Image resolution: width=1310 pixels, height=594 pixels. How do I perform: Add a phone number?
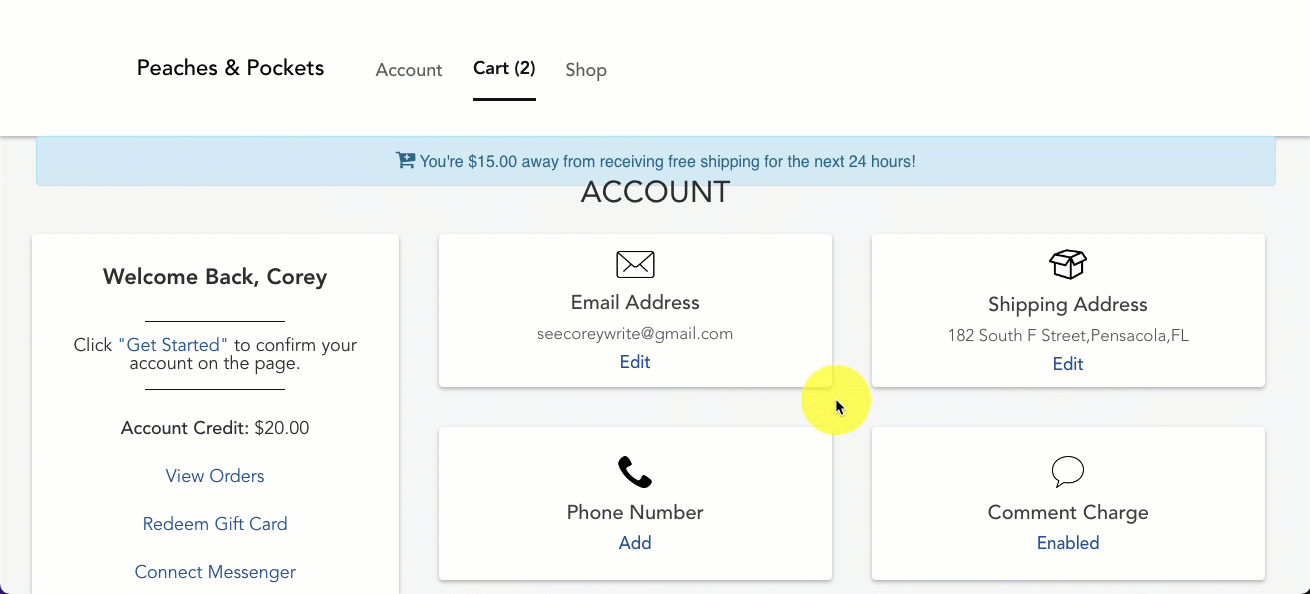(635, 543)
